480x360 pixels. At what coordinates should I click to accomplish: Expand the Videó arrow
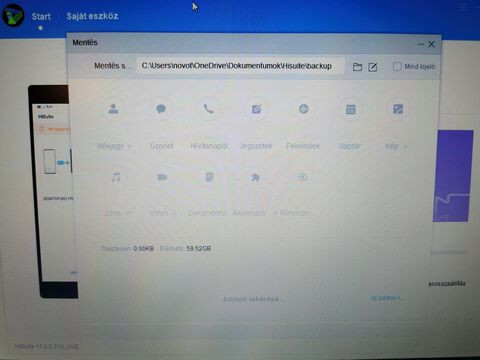174,213
